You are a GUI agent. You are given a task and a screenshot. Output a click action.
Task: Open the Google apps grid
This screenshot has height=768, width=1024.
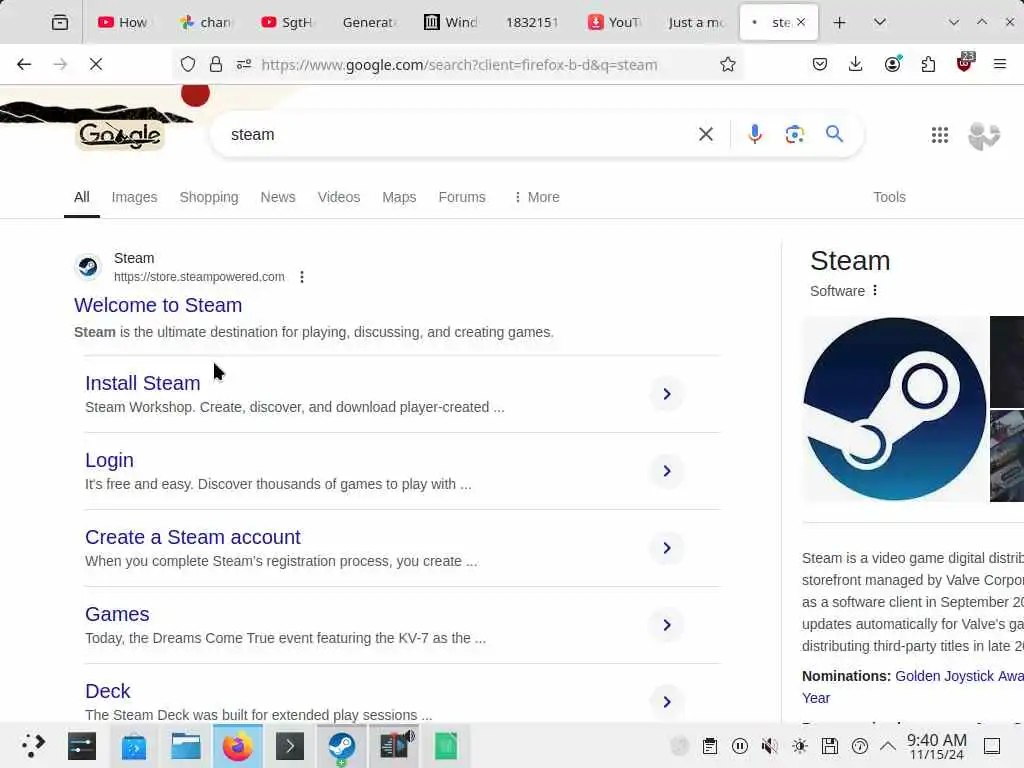pyautogui.click(x=940, y=135)
